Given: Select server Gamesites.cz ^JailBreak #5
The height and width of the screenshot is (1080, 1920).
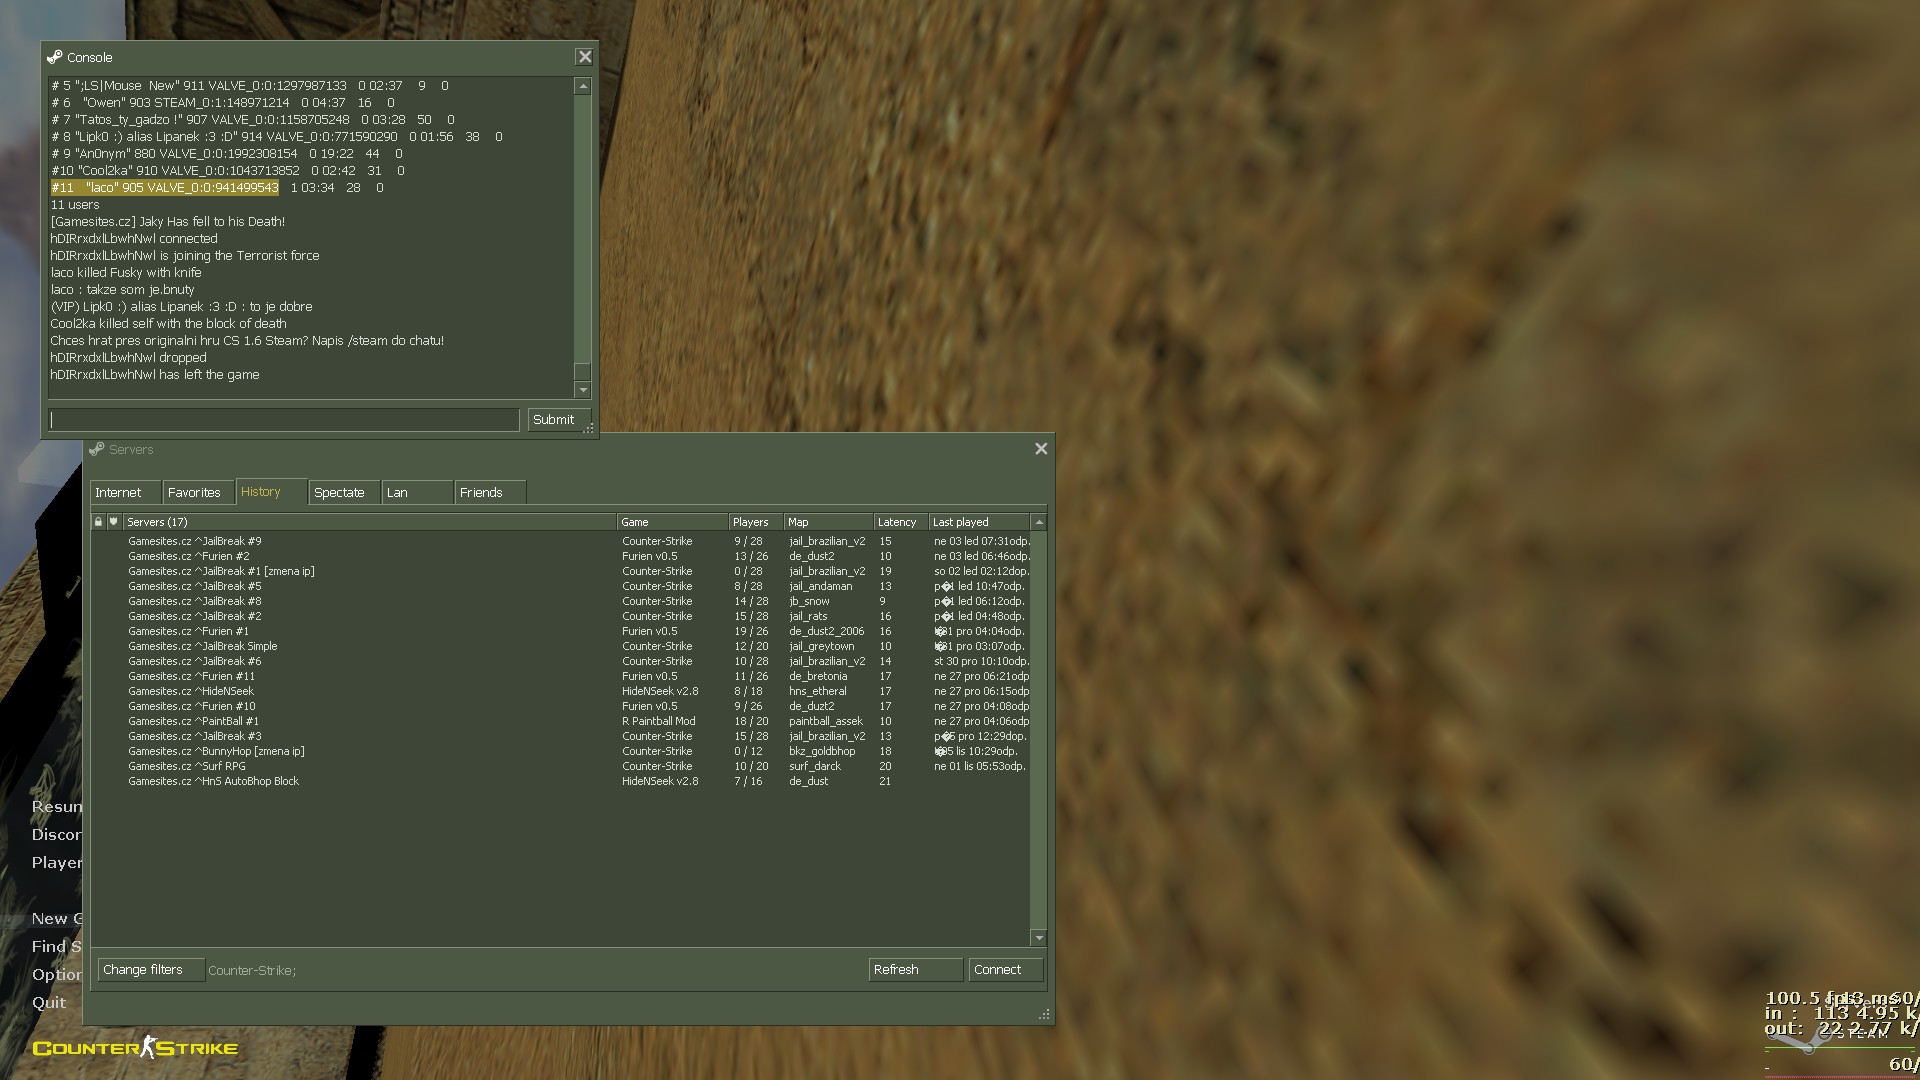Looking at the screenshot, I should (560, 586).
